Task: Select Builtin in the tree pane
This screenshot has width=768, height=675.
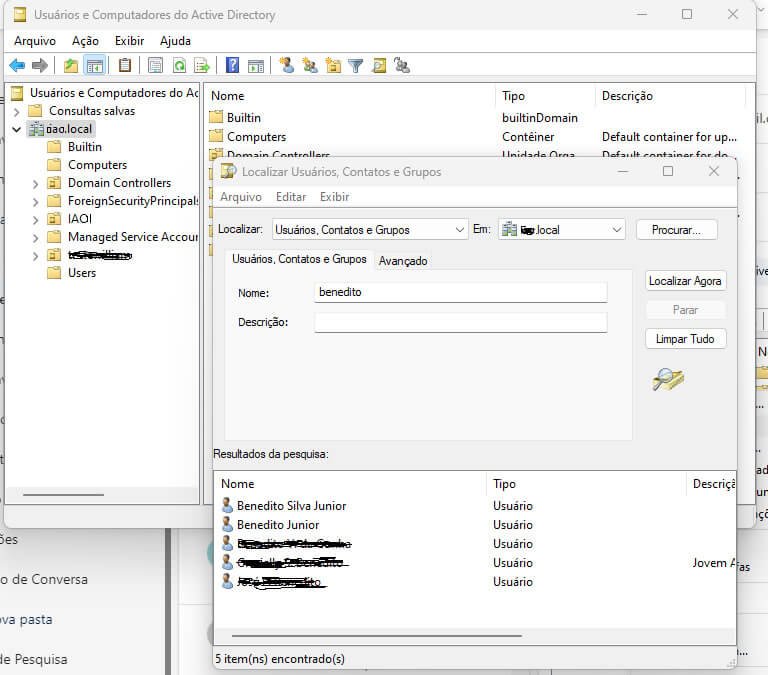Action: pos(85,147)
